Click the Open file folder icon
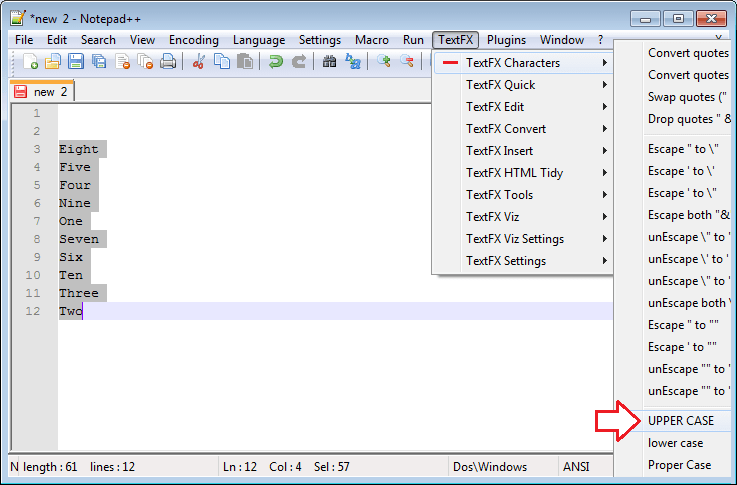This screenshot has height=485, width=737. tap(53, 62)
